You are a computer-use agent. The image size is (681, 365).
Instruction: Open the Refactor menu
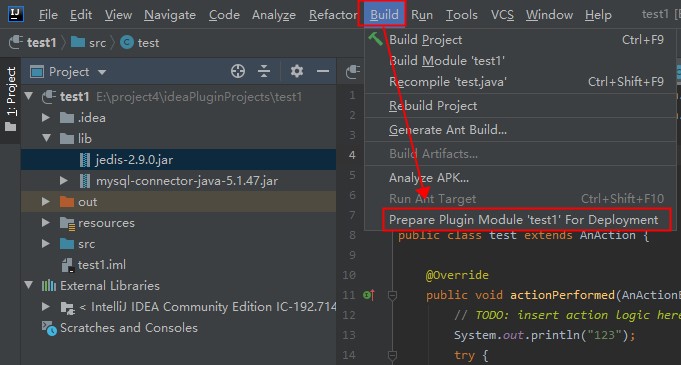click(x=333, y=15)
